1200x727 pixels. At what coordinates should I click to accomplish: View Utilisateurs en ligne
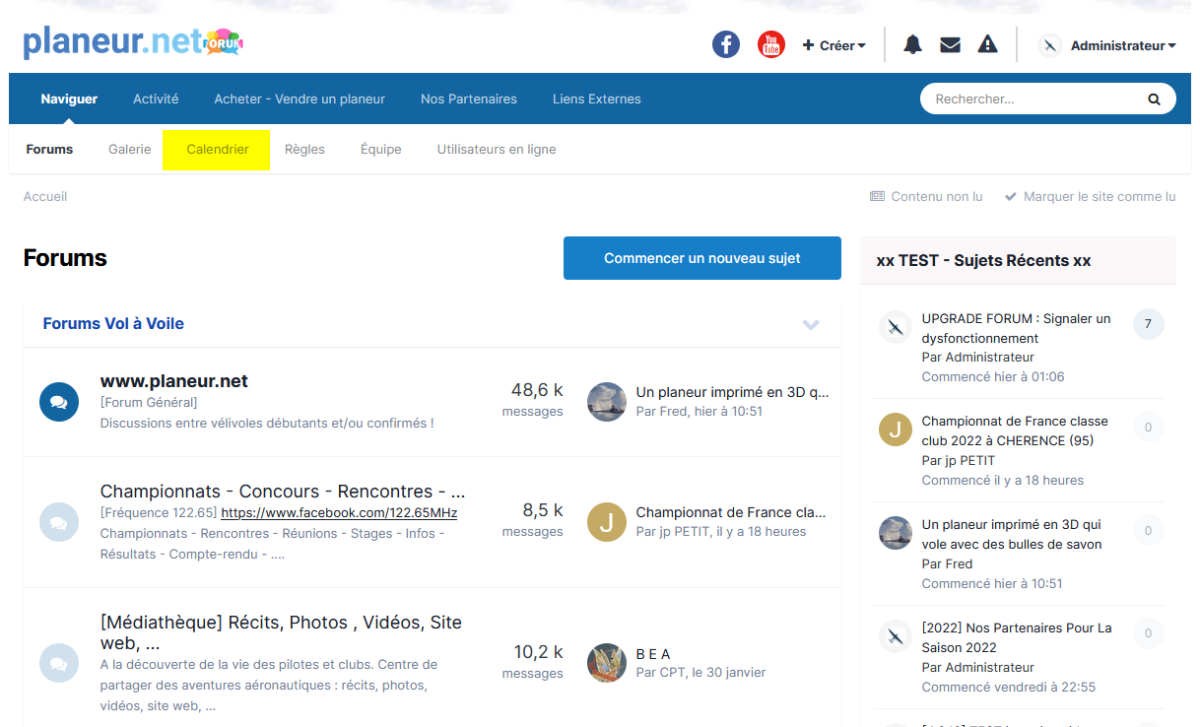click(496, 149)
